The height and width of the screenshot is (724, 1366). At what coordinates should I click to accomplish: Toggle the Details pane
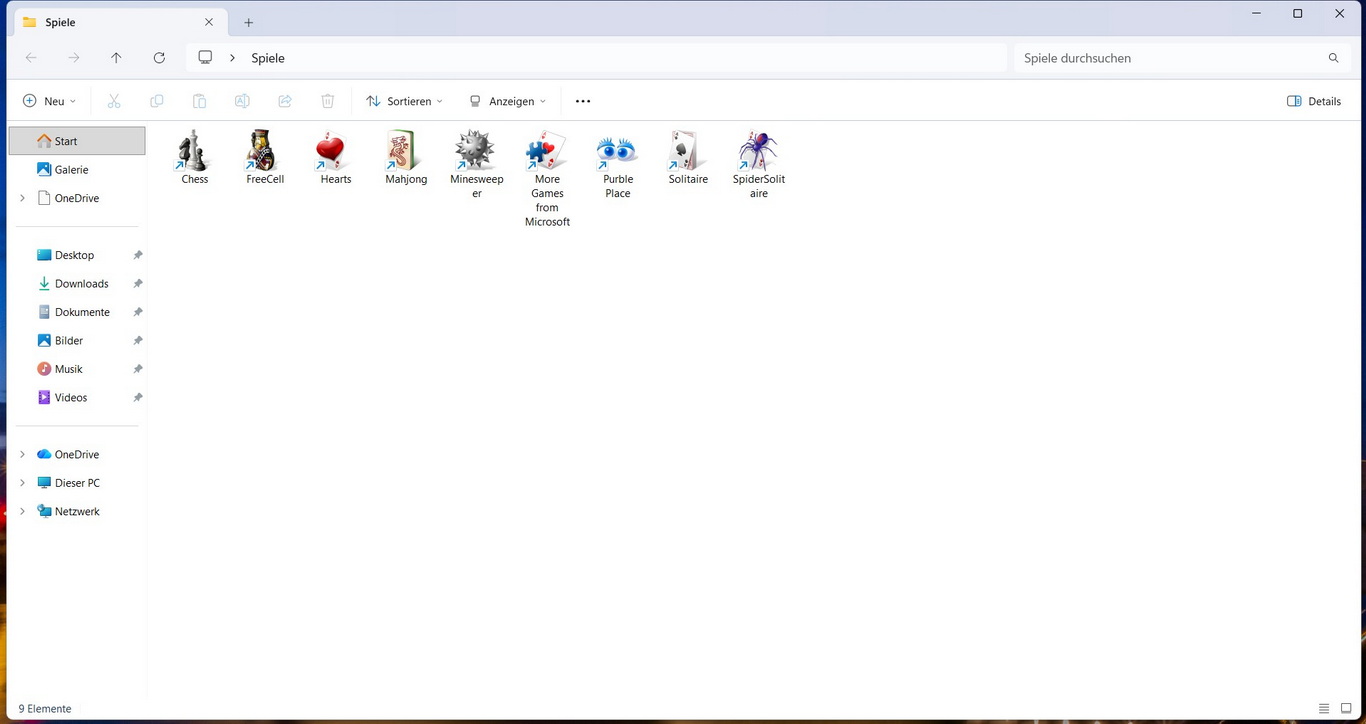(x=1314, y=101)
